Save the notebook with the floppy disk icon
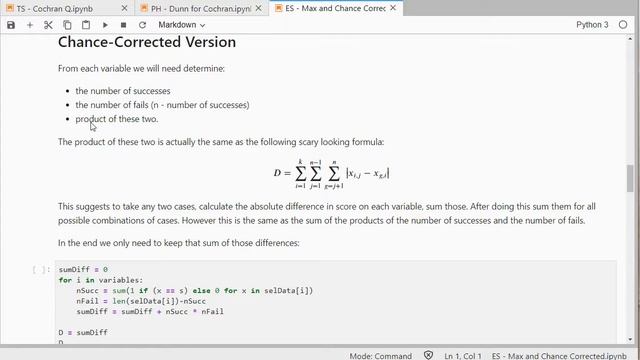640x360 pixels. 11,25
